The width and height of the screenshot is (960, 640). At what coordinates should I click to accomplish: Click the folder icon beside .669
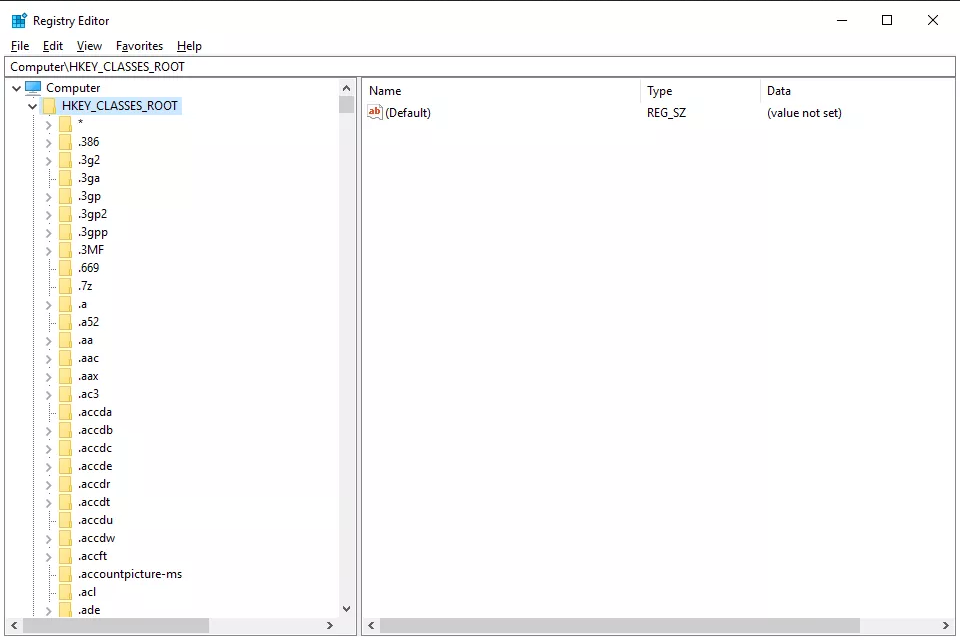66,268
